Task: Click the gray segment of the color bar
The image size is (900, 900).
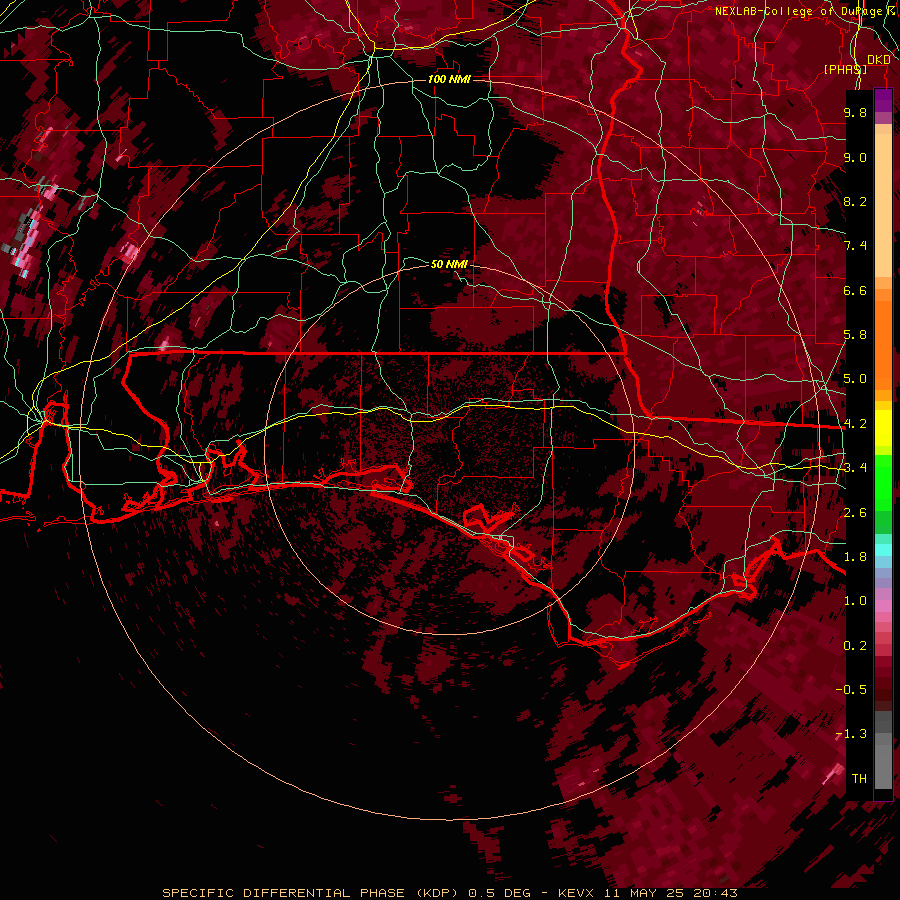Action: coord(883,751)
